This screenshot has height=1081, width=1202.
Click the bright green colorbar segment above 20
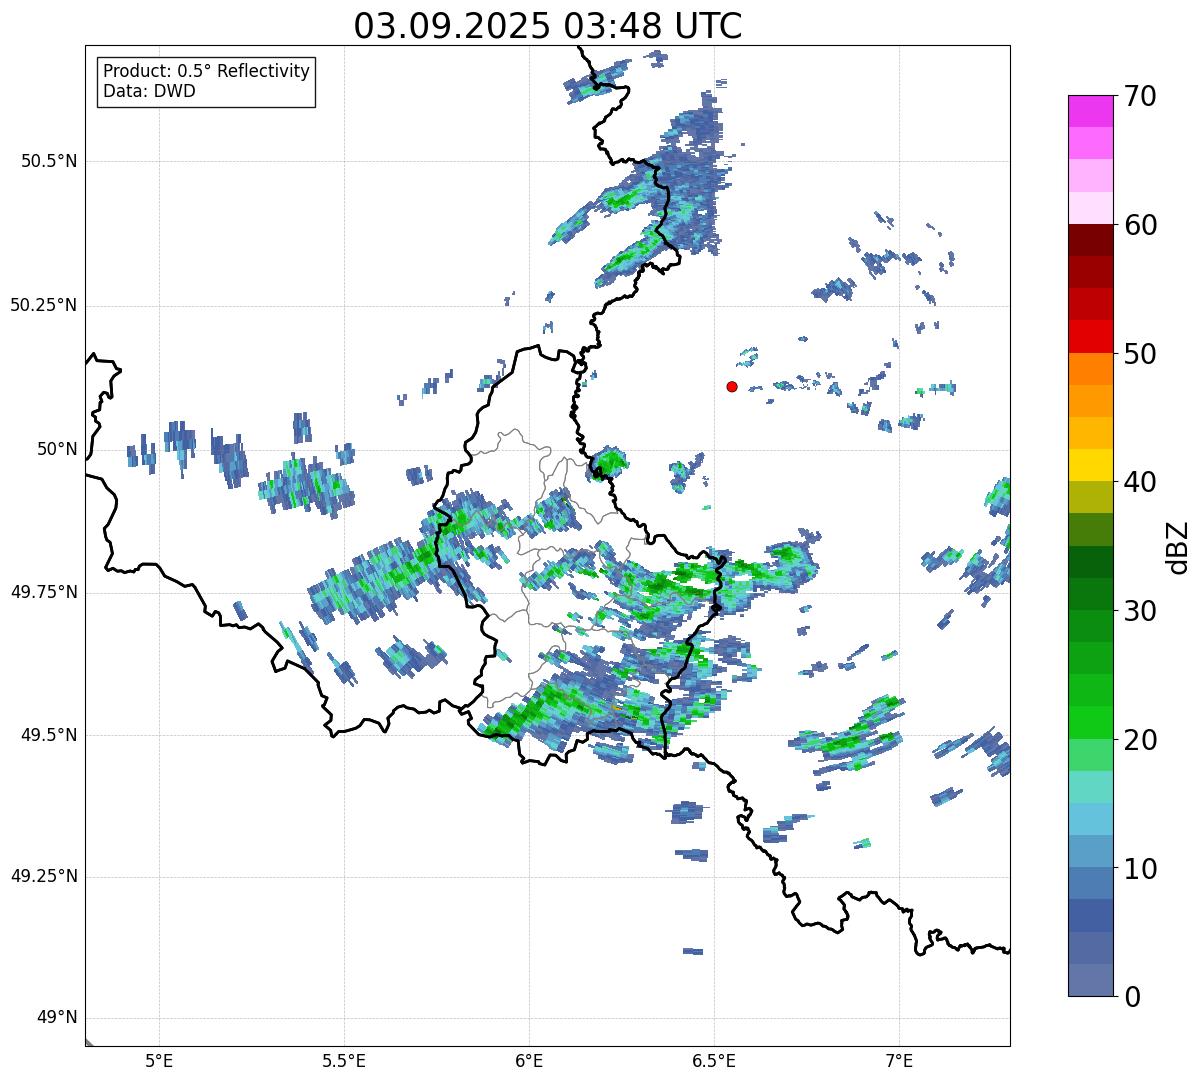tap(1090, 722)
